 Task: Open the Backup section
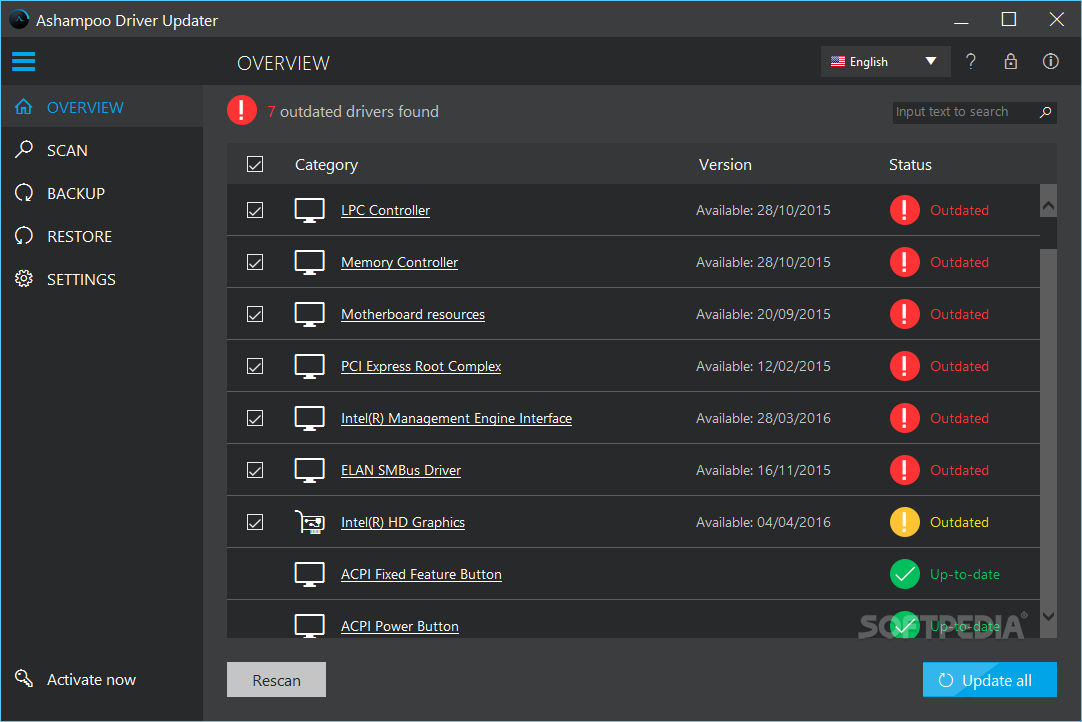click(75, 193)
